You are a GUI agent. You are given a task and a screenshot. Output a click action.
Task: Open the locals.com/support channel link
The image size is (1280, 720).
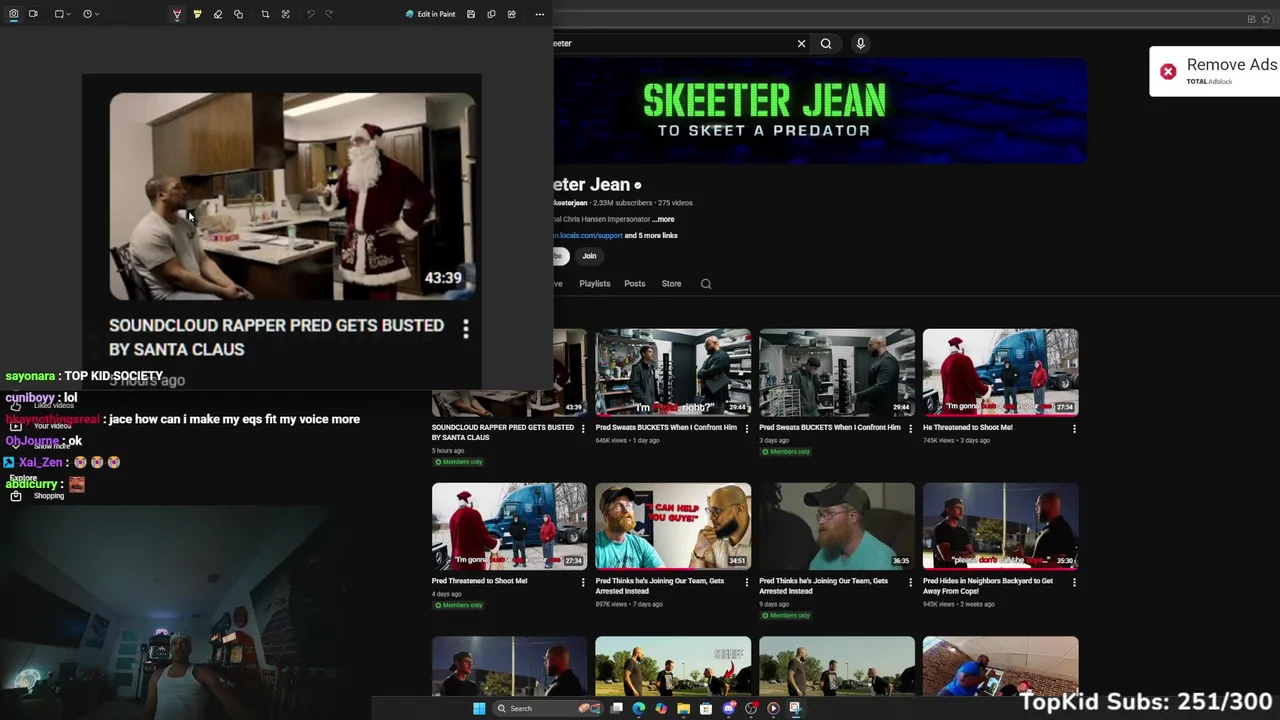tap(589, 235)
